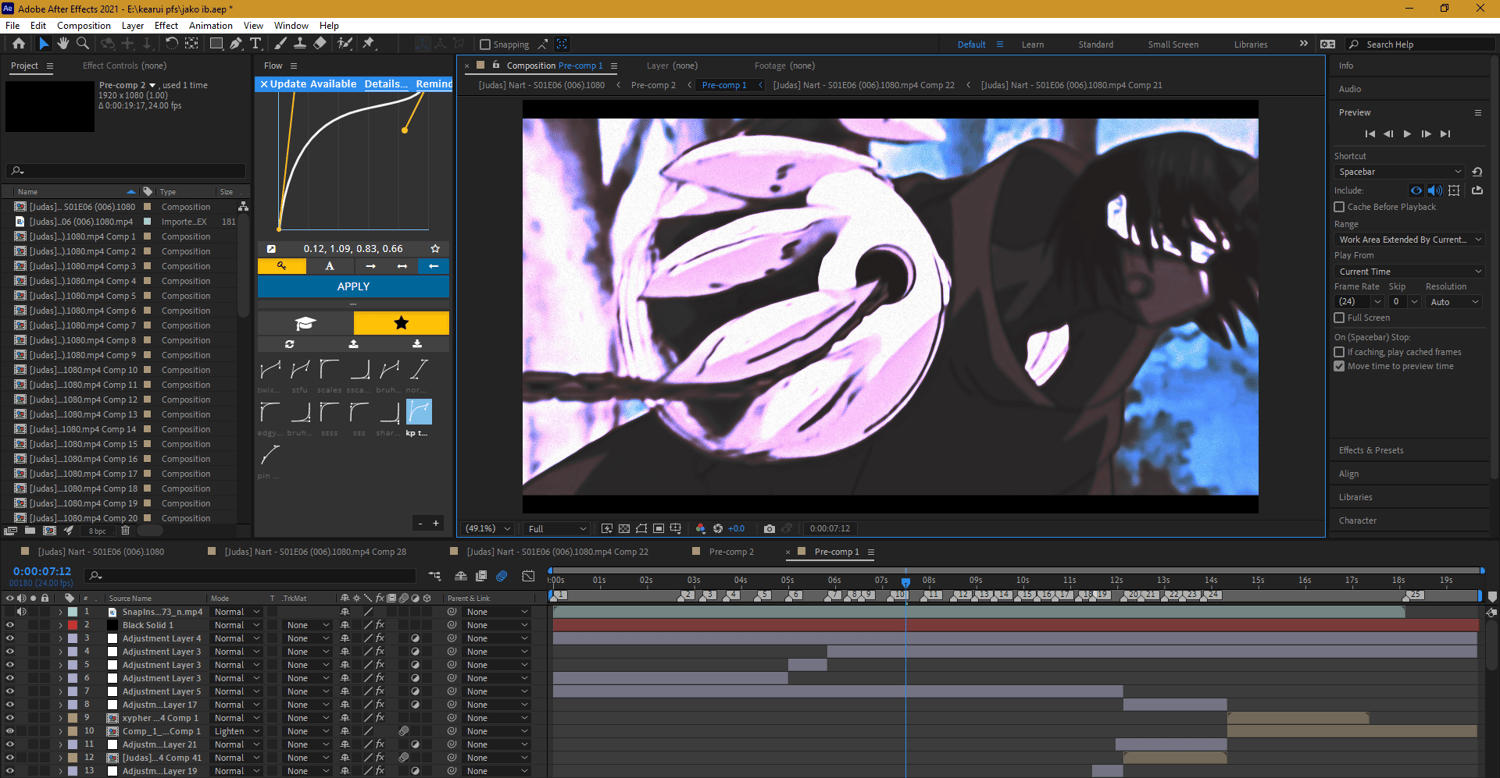
Task: Switch to Small Screen workspace
Action: tap(1173, 44)
